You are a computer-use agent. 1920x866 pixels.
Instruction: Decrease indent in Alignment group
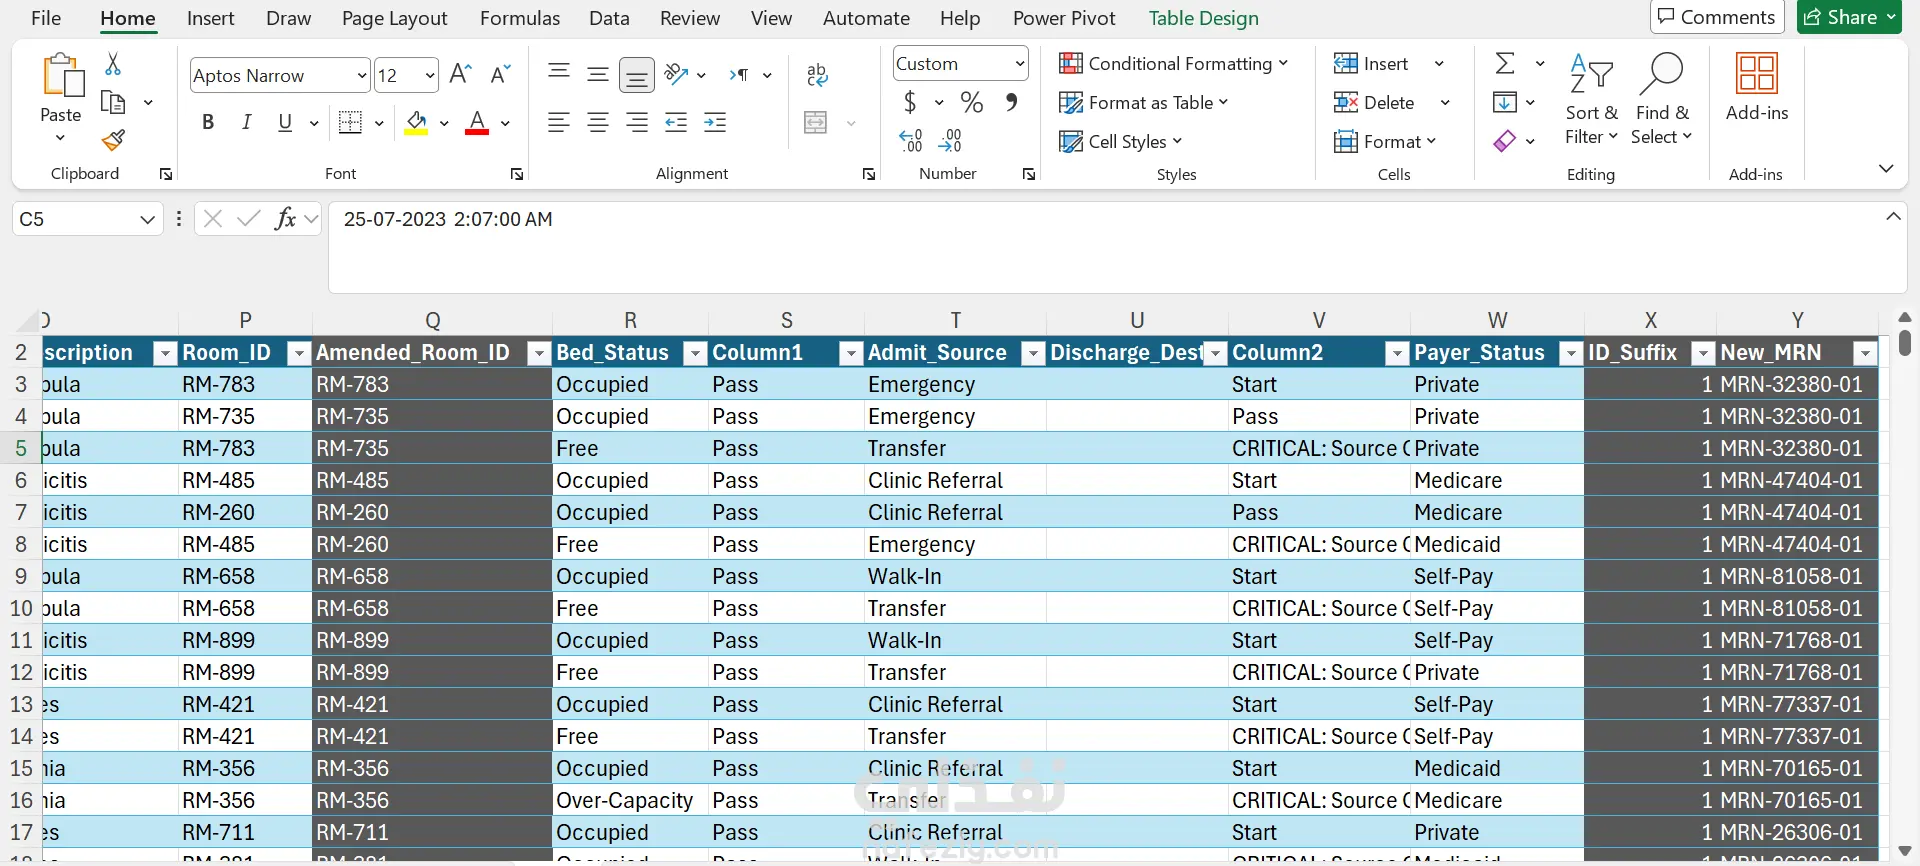click(676, 122)
